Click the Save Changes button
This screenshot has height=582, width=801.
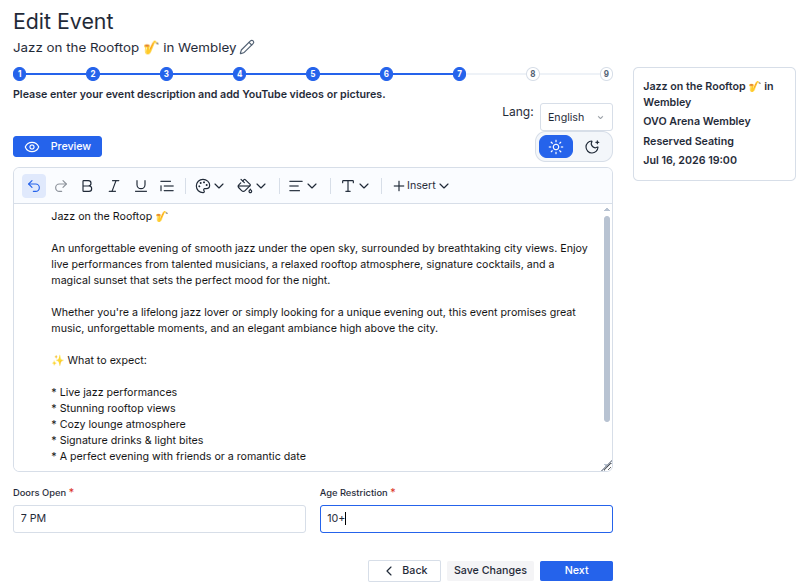point(490,570)
